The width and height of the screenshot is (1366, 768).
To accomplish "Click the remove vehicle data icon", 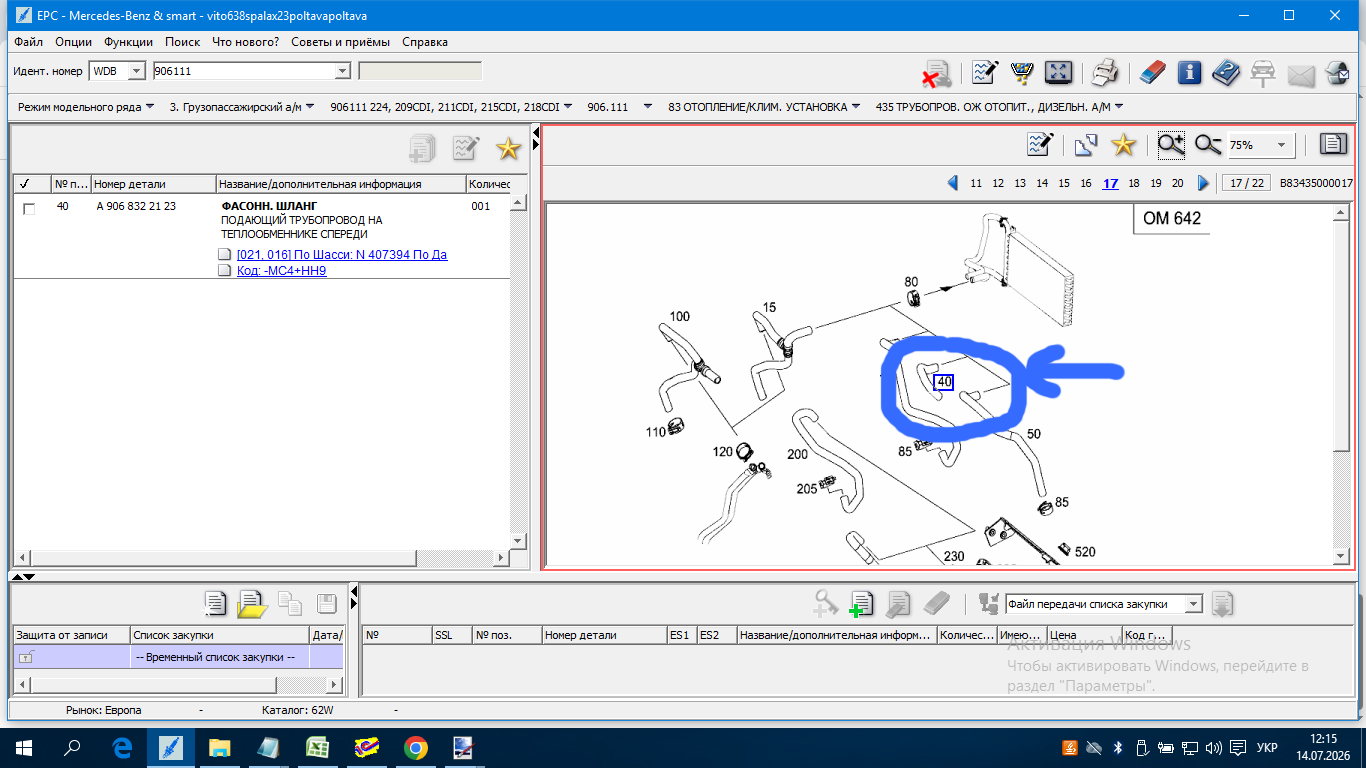I will click(936, 73).
